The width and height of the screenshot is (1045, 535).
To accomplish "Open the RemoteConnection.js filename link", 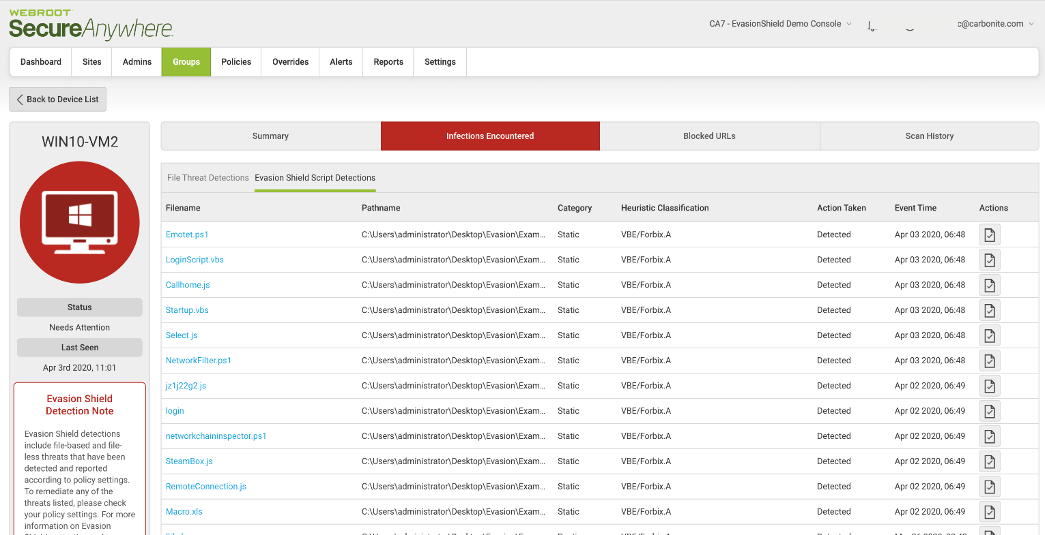I will point(206,486).
